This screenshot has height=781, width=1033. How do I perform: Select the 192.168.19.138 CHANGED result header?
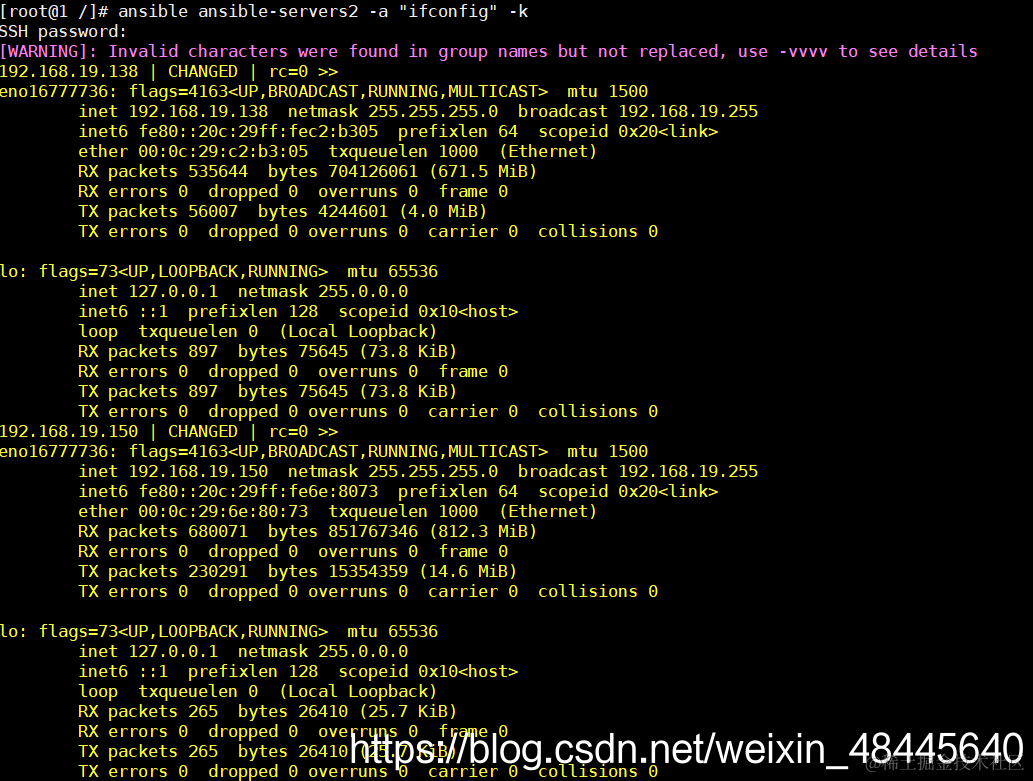point(169,71)
